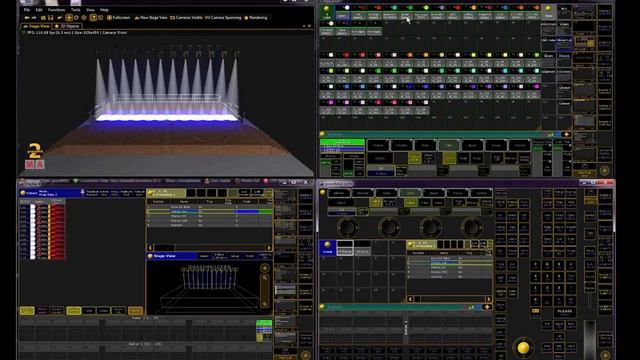Click the second encoder knob
Screen dimensions: 640x360
click(389, 227)
